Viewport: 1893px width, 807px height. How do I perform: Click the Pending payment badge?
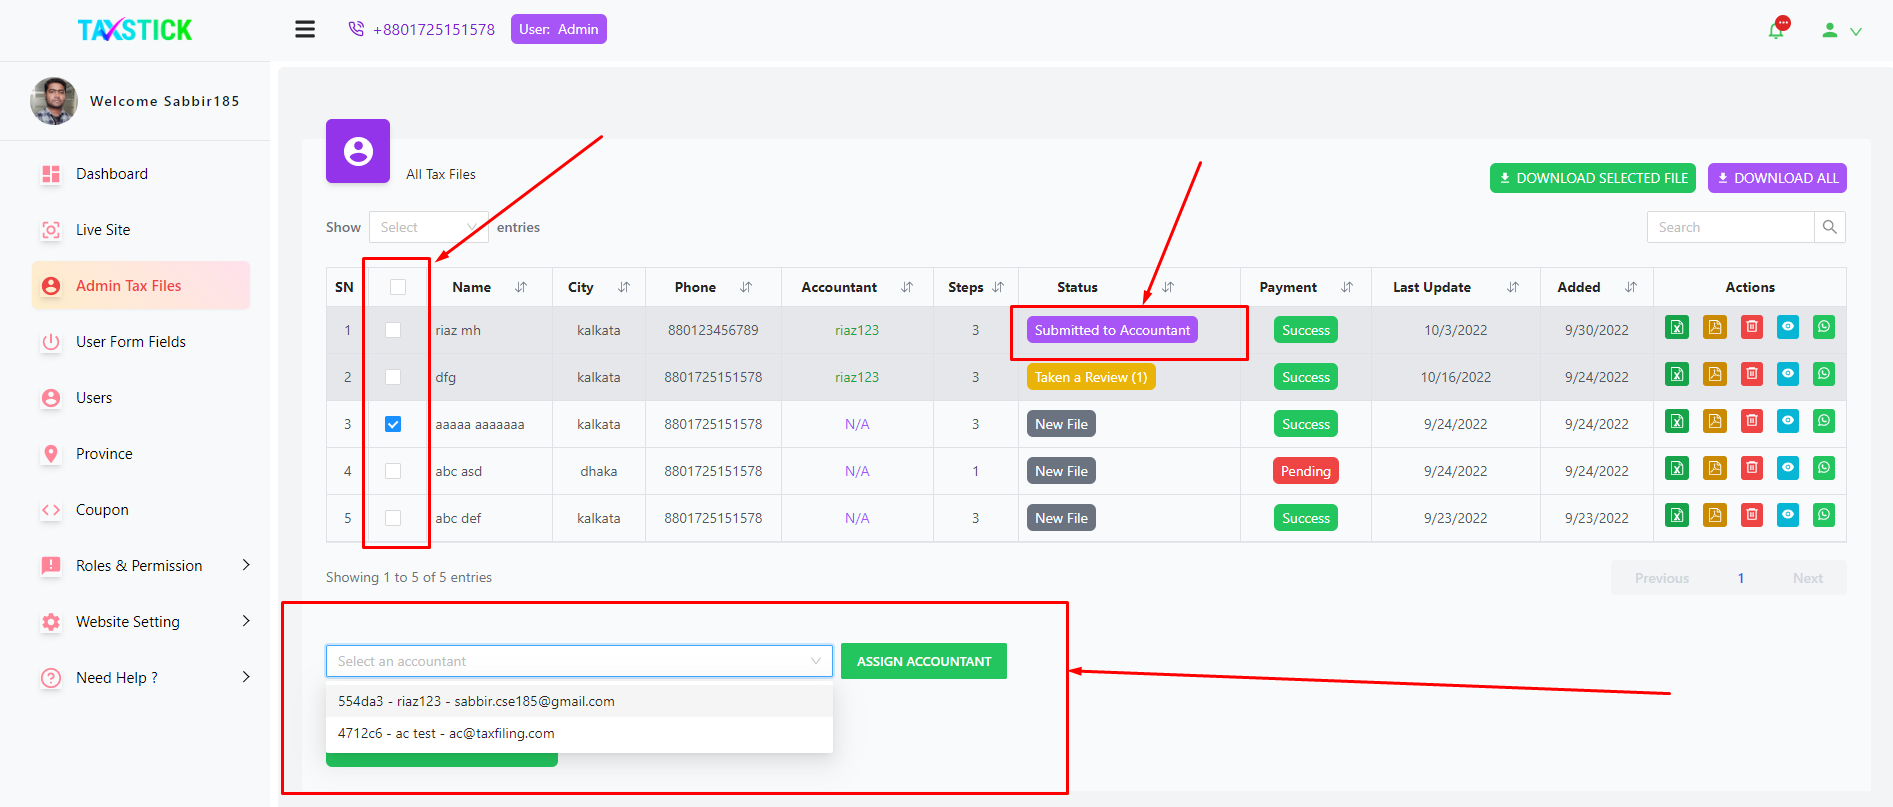click(x=1305, y=471)
